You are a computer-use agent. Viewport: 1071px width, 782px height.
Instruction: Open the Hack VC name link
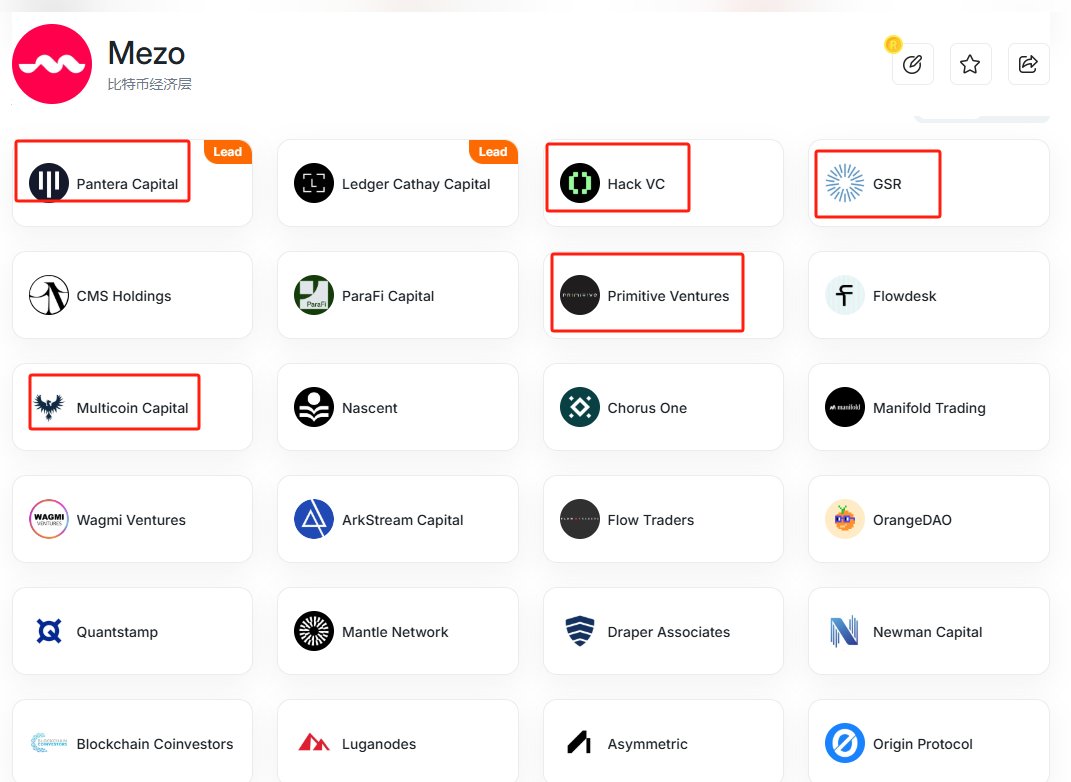(x=636, y=184)
